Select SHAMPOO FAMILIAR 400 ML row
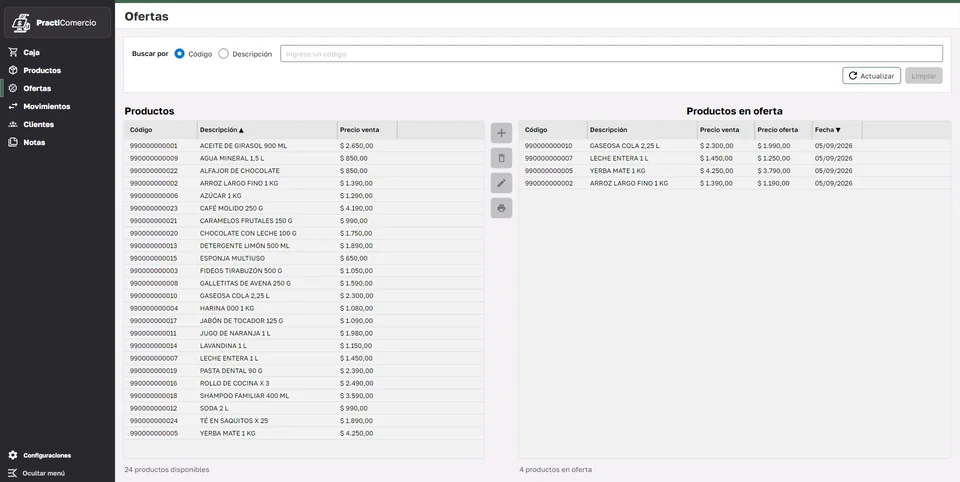Screen dimensions: 960x482 tap(304, 396)
